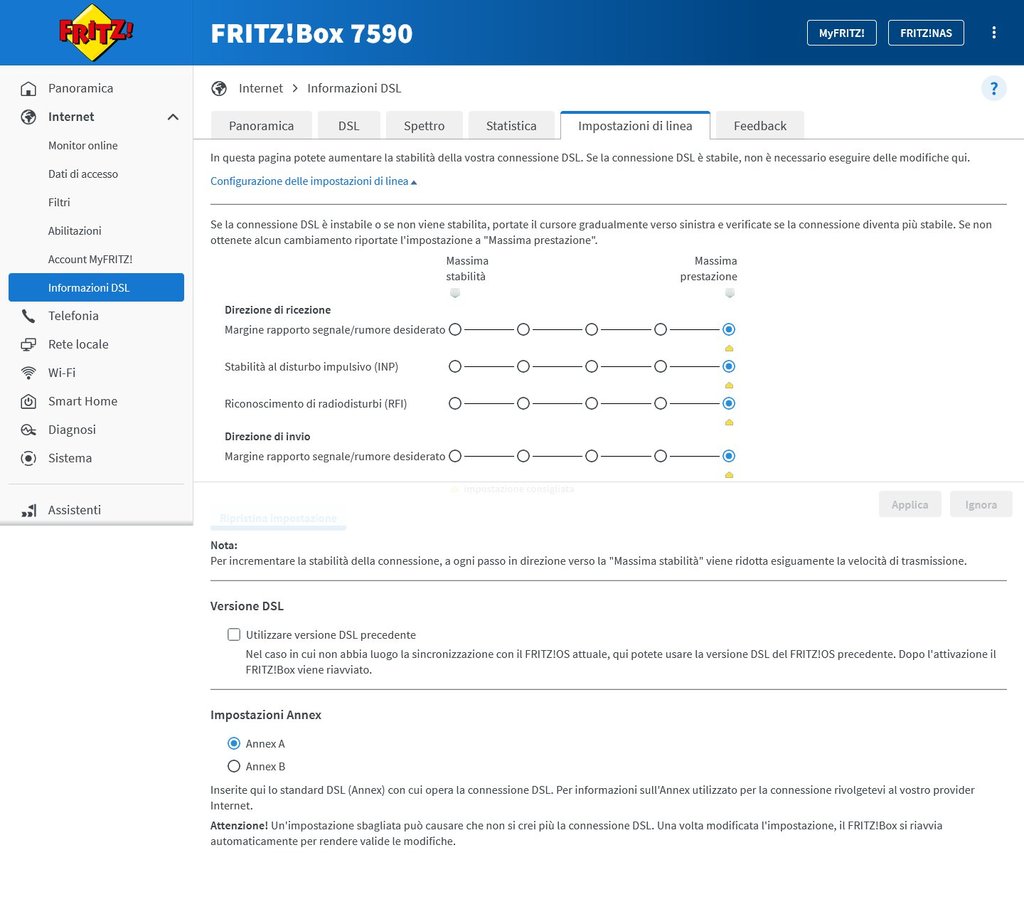The height and width of the screenshot is (914, 1024).
Task: Select Informazioni DSL in sidebar
Action: pyautogui.click(x=96, y=287)
